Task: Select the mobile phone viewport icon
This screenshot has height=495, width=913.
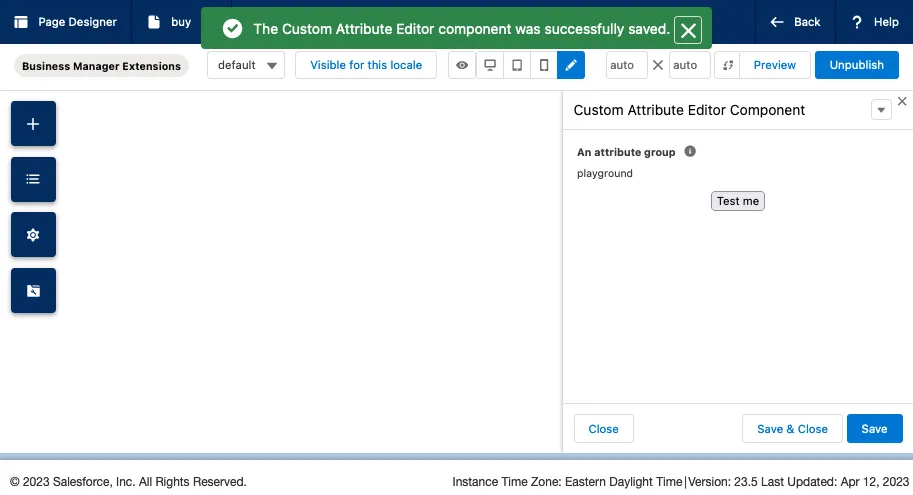Action: click(544, 65)
